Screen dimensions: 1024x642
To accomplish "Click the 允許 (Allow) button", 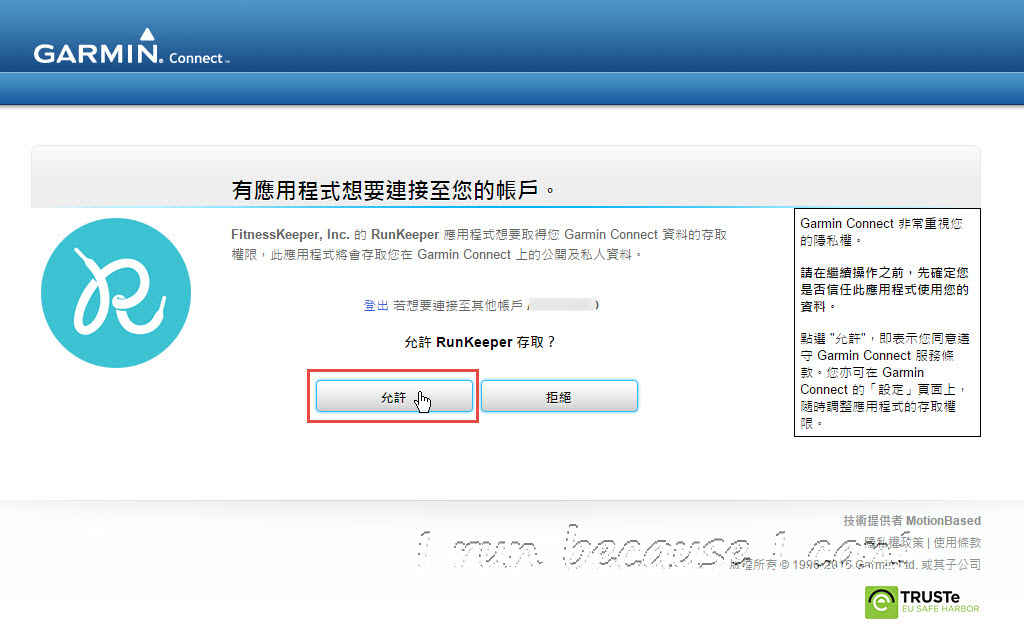I will [x=394, y=396].
